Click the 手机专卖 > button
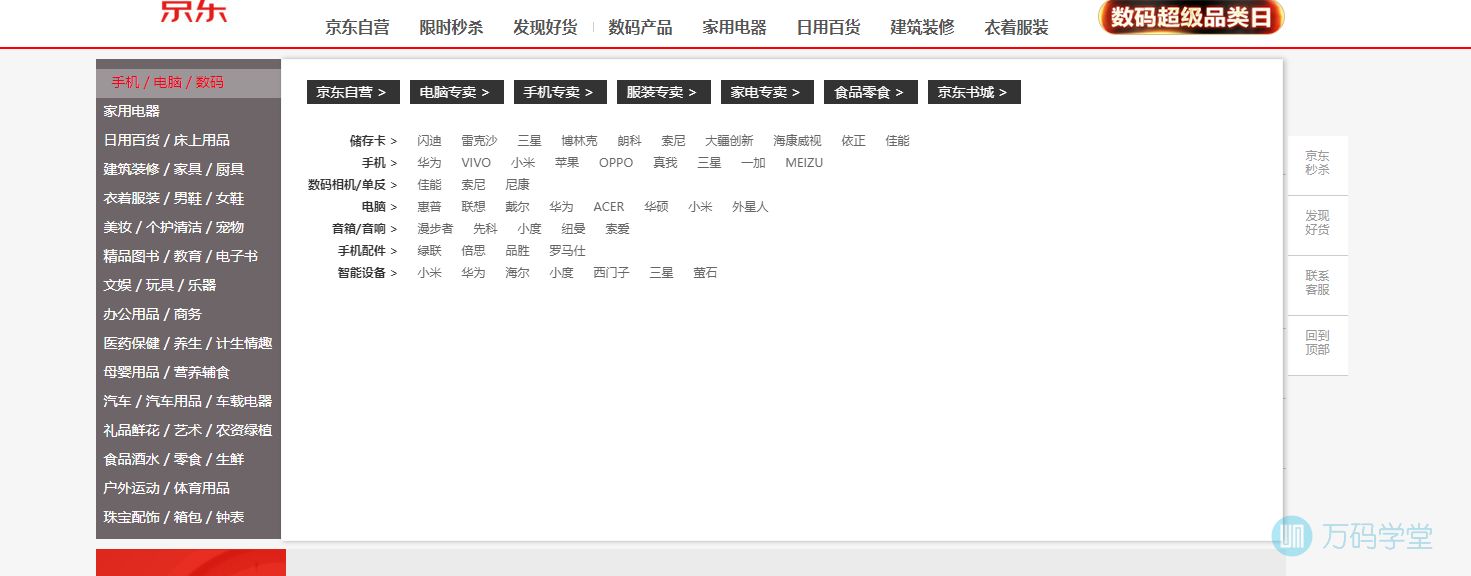The height and width of the screenshot is (576, 1471). [560, 92]
